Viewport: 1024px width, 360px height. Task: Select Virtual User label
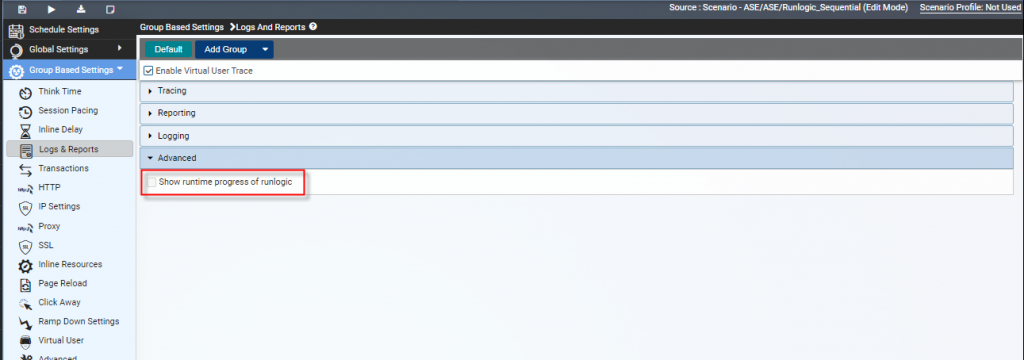[x=61, y=340]
